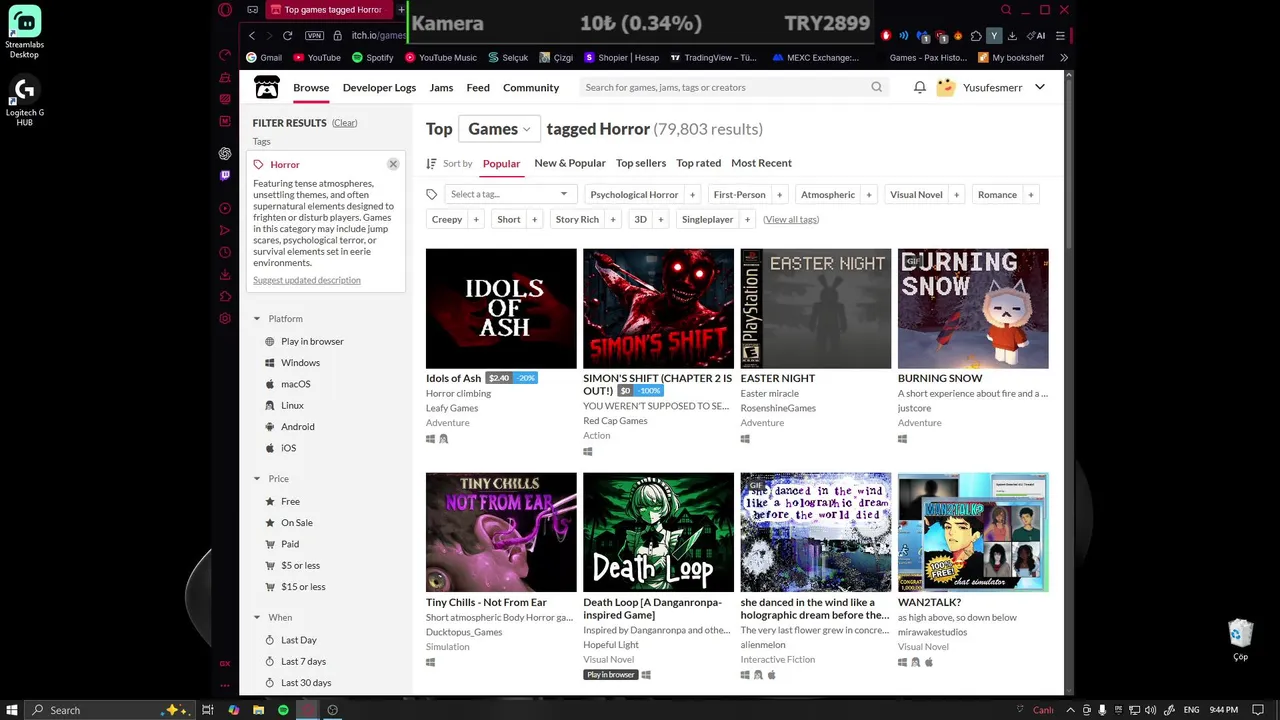Click the VPN badge in address bar
Viewport: 1280px width, 720px height.
coord(314,35)
